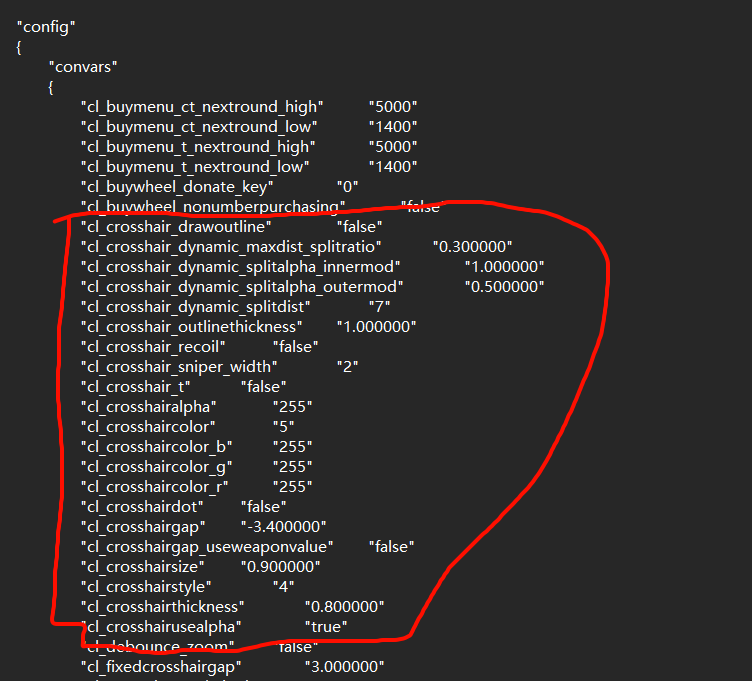
Task: Click "cl_crosshair_drawoutline" setting name
Action: [176, 227]
